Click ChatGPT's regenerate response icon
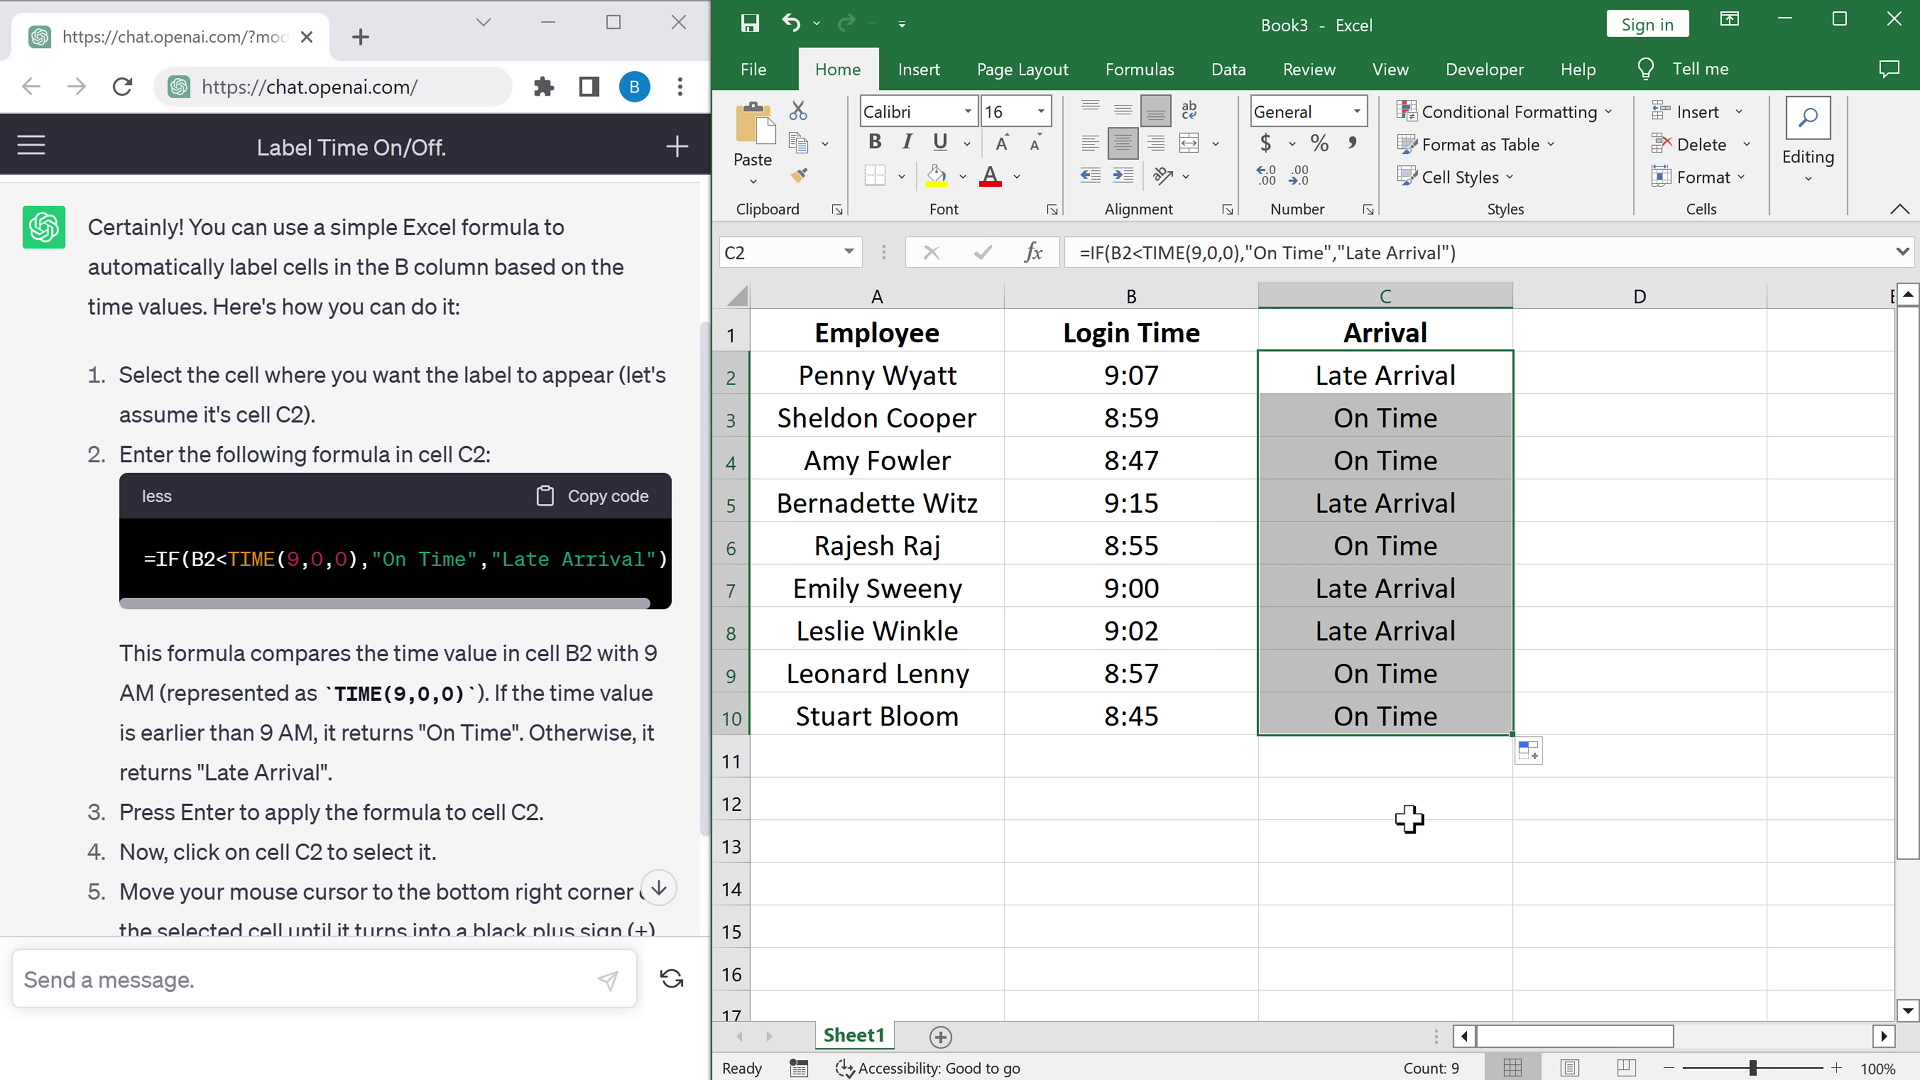 (672, 979)
